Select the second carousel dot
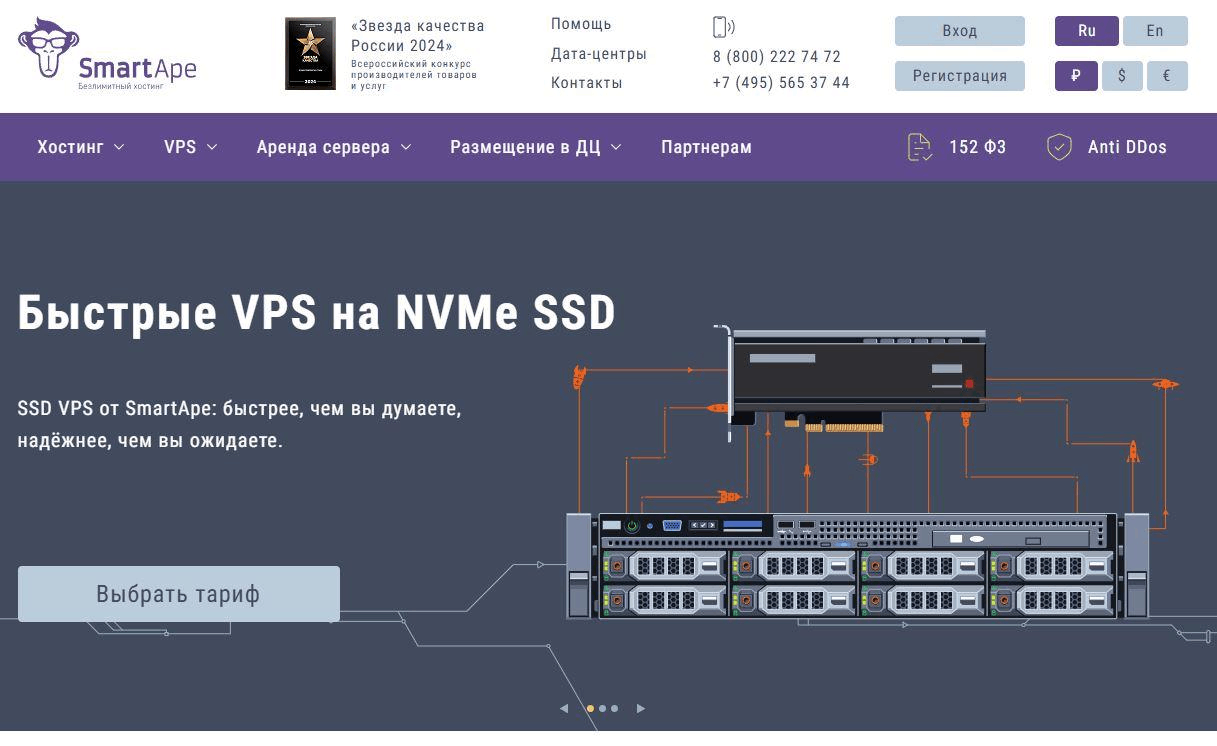1217x746 pixels. tap(602, 708)
